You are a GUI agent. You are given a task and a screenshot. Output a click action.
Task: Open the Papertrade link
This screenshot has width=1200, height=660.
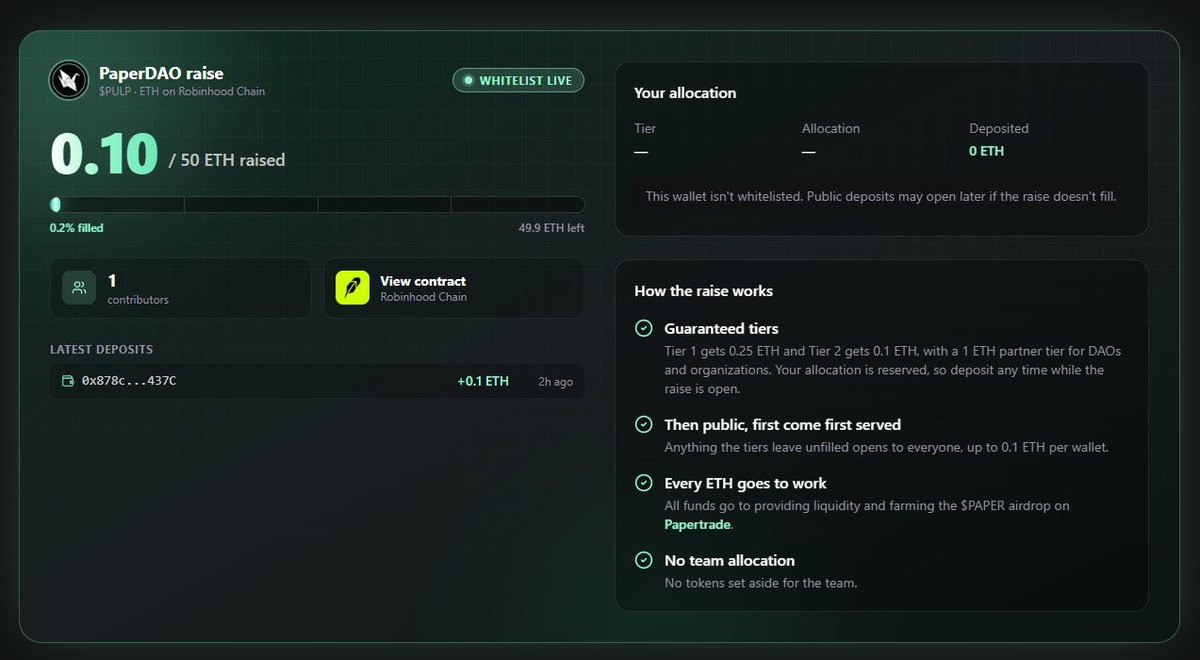(698, 524)
